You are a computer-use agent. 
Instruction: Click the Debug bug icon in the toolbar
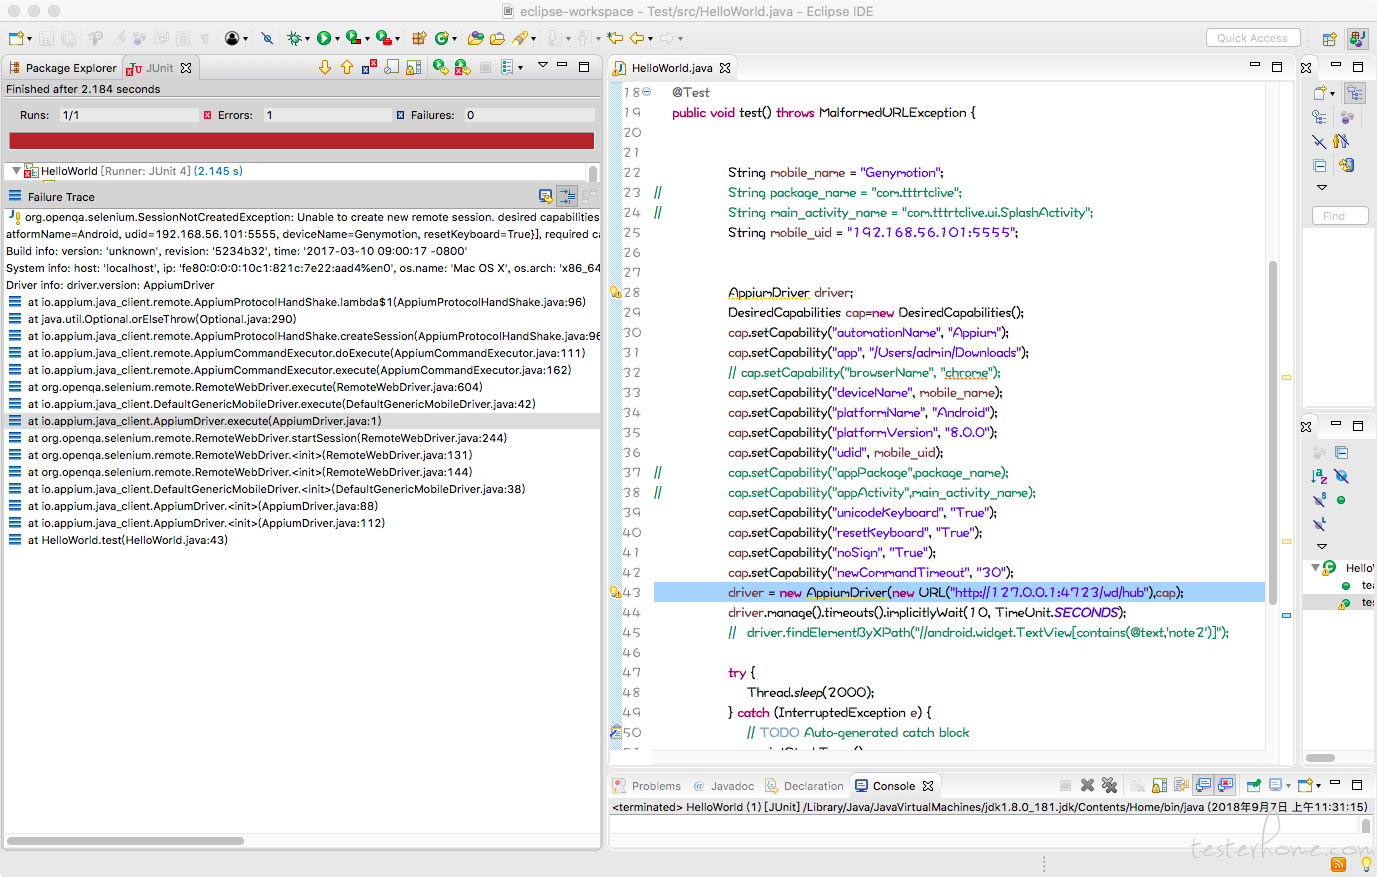pyautogui.click(x=294, y=38)
